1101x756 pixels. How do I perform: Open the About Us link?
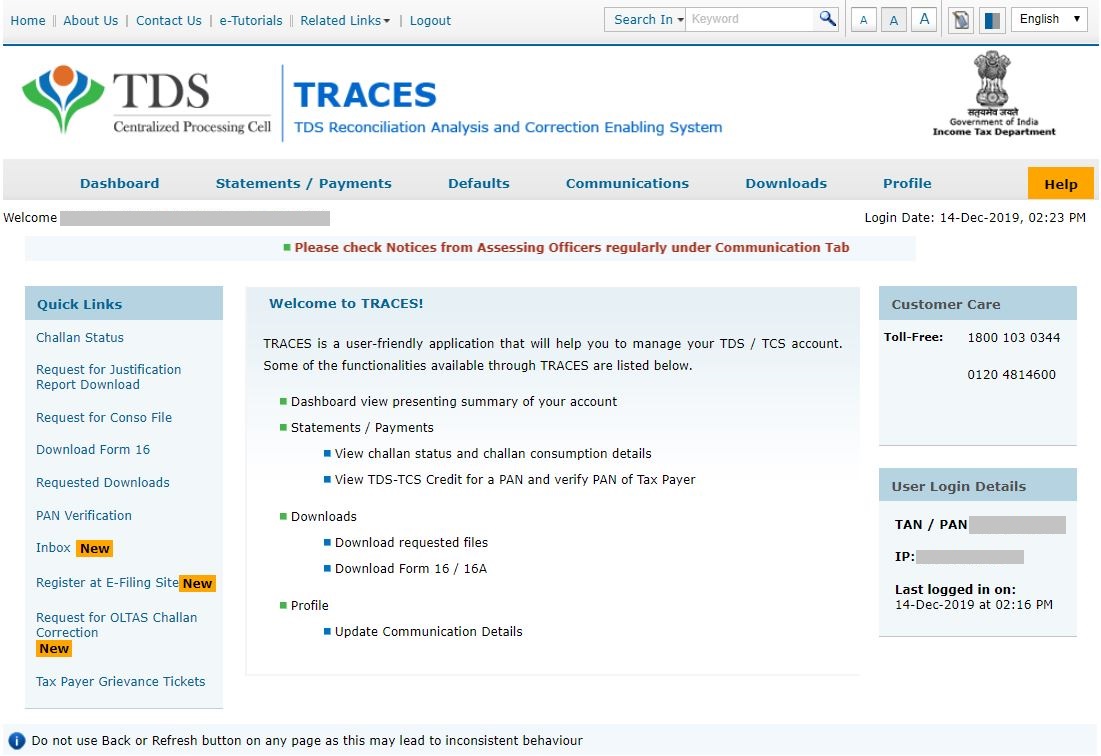[91, 20]
